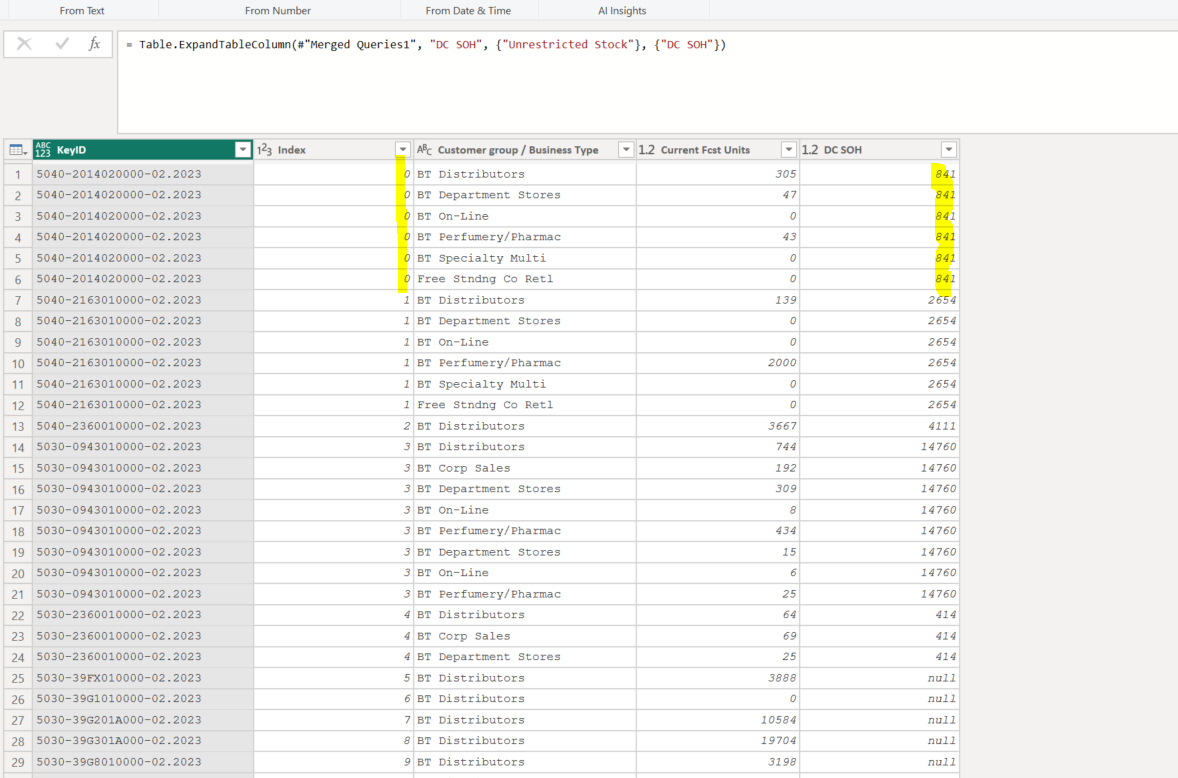The image size is (1178, 778).
Task: Click forecast value 3198 cell
Action: pyautogui.click(x=717, y=762)
